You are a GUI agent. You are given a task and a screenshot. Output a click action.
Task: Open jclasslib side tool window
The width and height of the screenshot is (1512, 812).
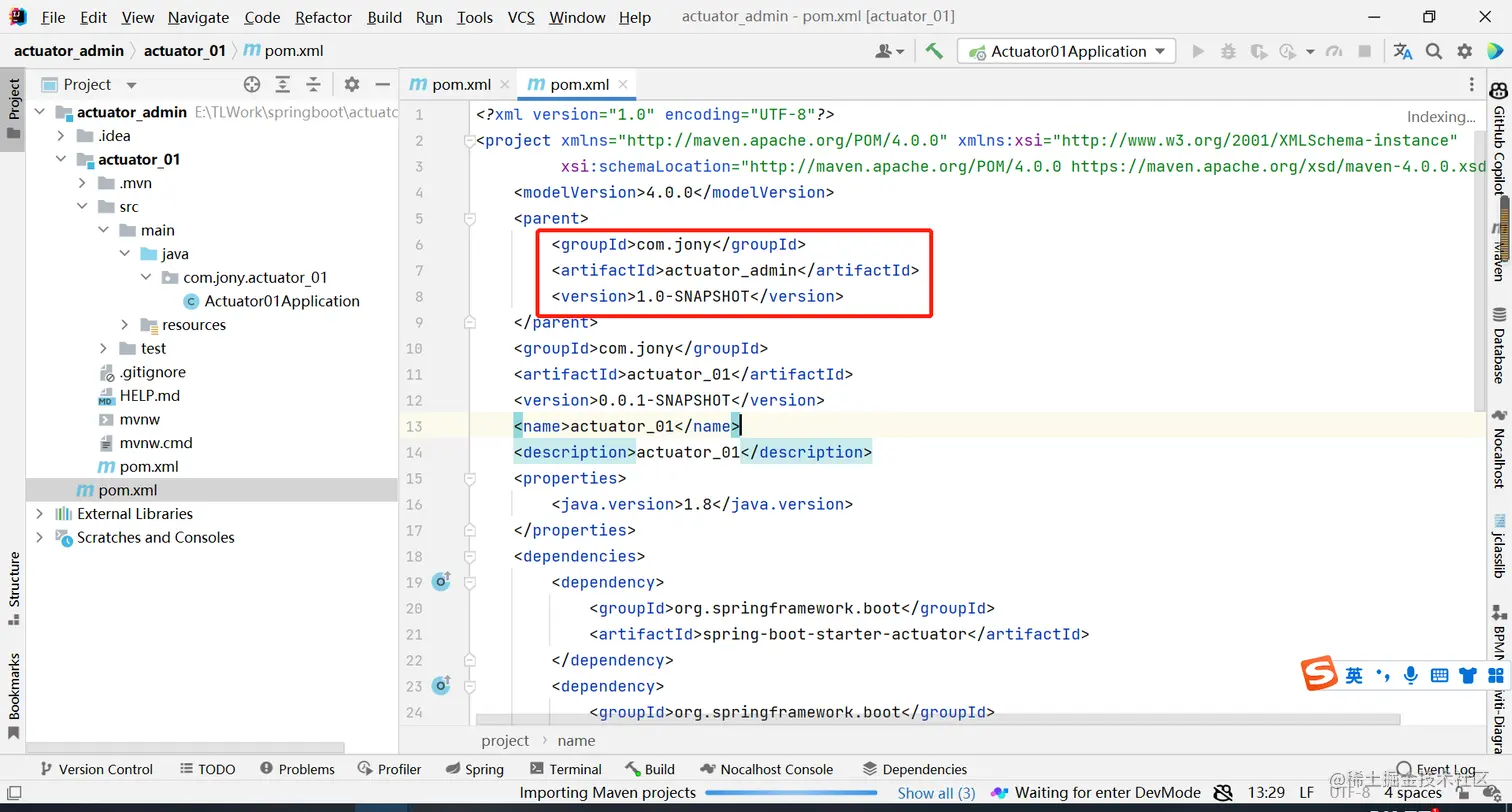coord(1499,547)
